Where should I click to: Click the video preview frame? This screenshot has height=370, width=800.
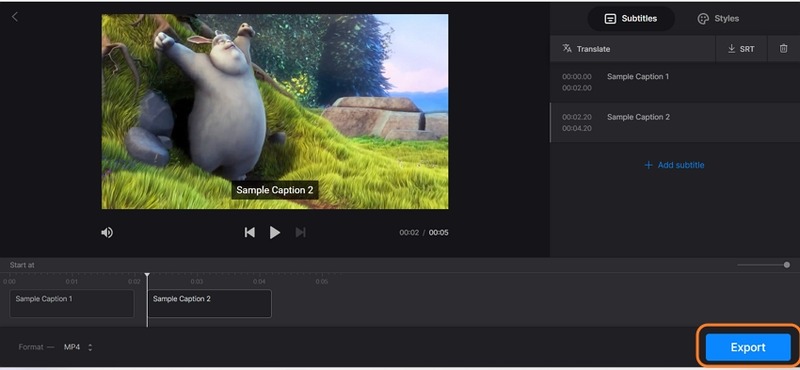coord(275,111)
